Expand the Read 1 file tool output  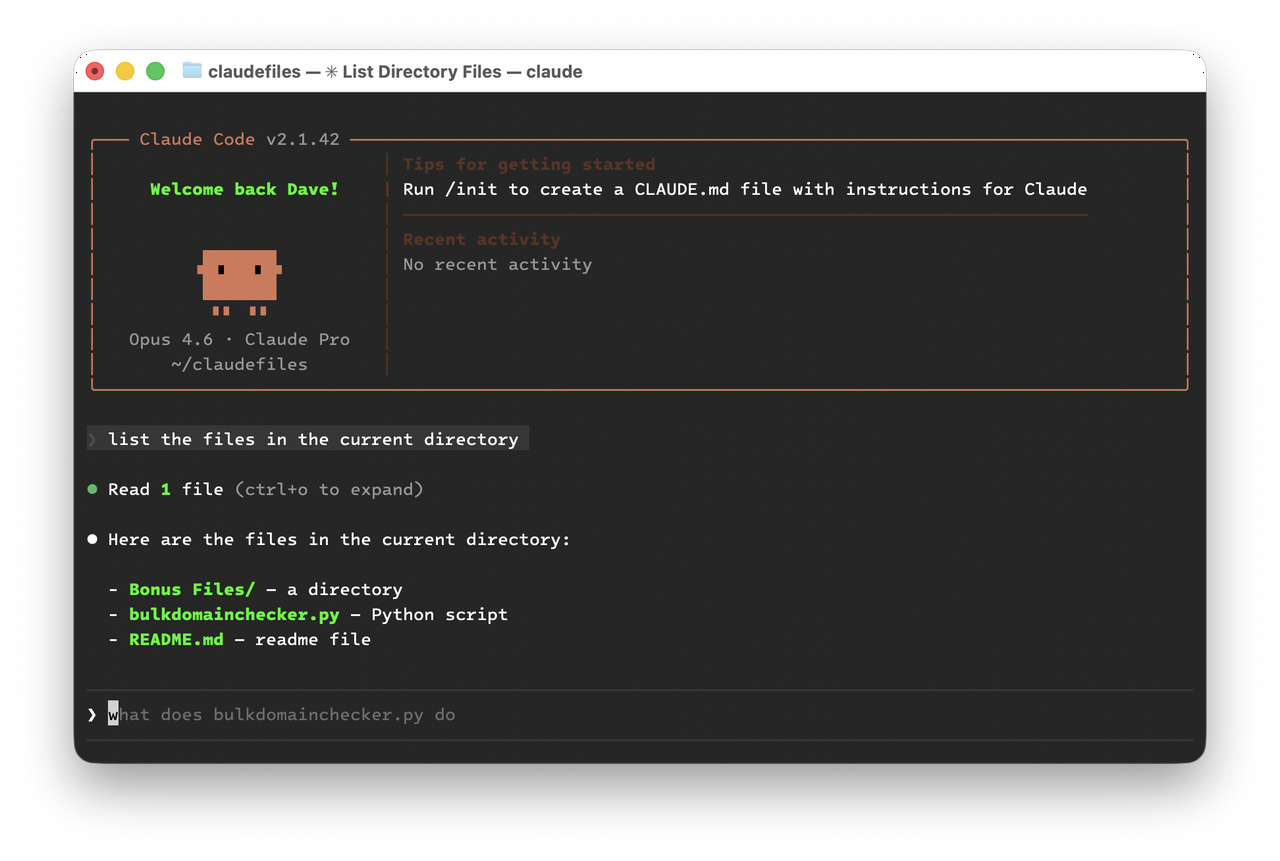(165, 489)
